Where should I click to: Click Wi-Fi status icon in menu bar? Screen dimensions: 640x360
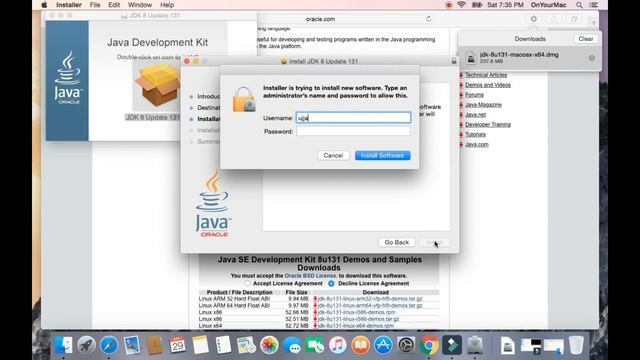pos(461,5)
